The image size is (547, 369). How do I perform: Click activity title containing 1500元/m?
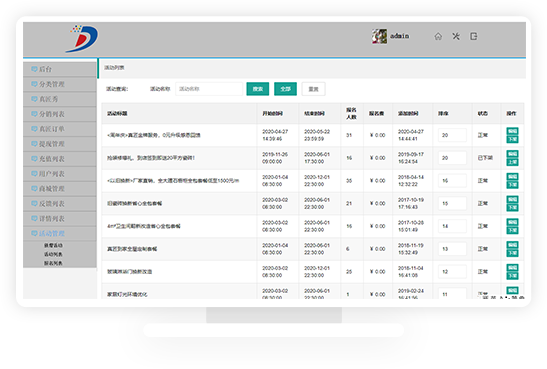pyautogui.click(x=173, y=181)
